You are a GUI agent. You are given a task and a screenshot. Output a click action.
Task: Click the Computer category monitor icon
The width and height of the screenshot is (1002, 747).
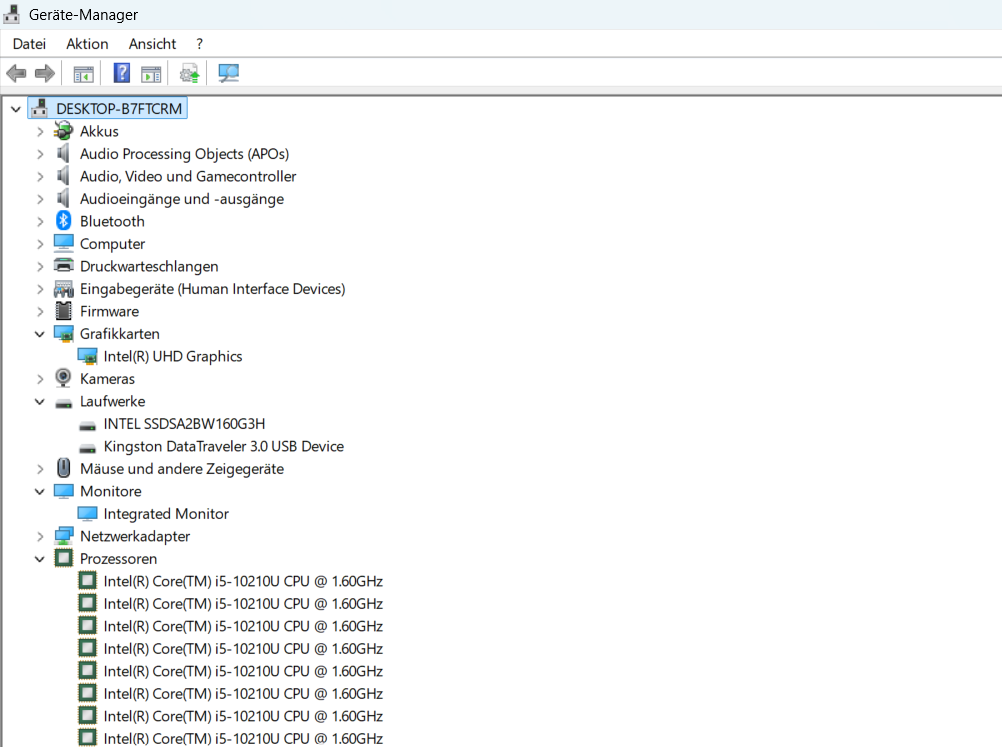point(63,243)
